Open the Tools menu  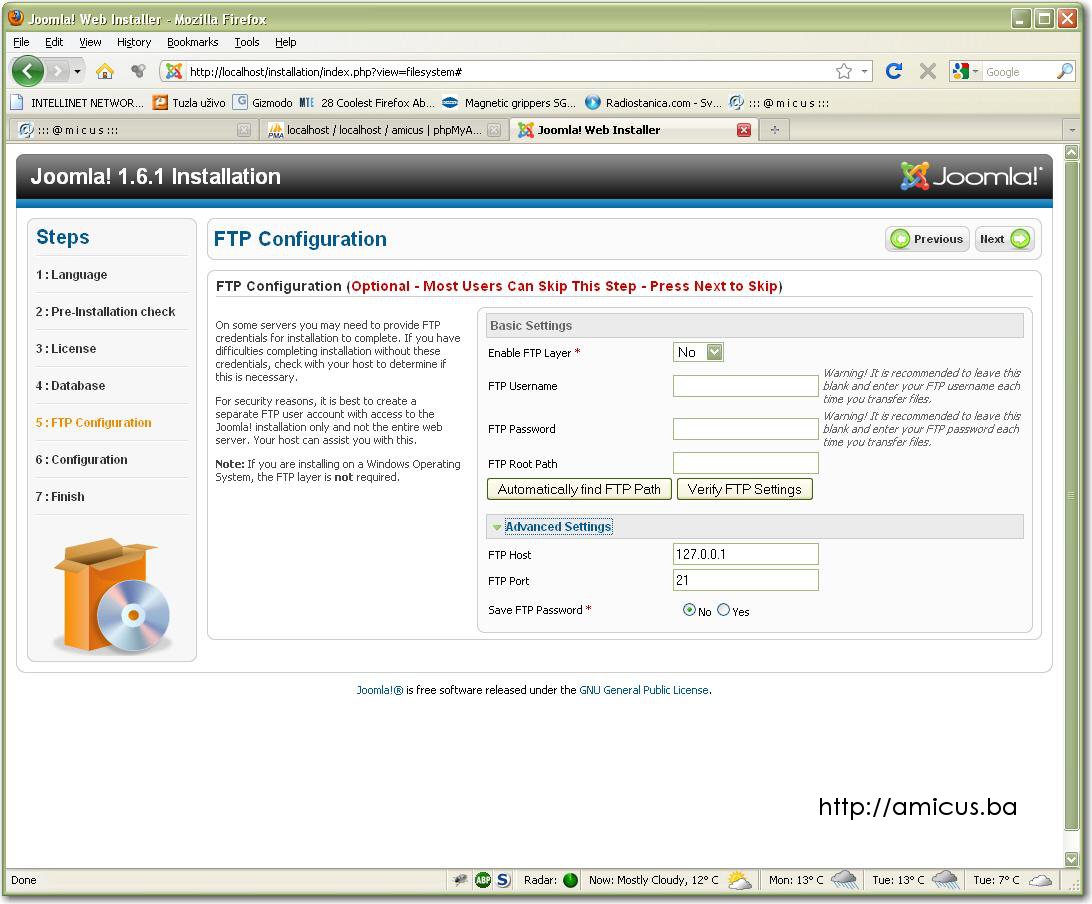[247, 42]
